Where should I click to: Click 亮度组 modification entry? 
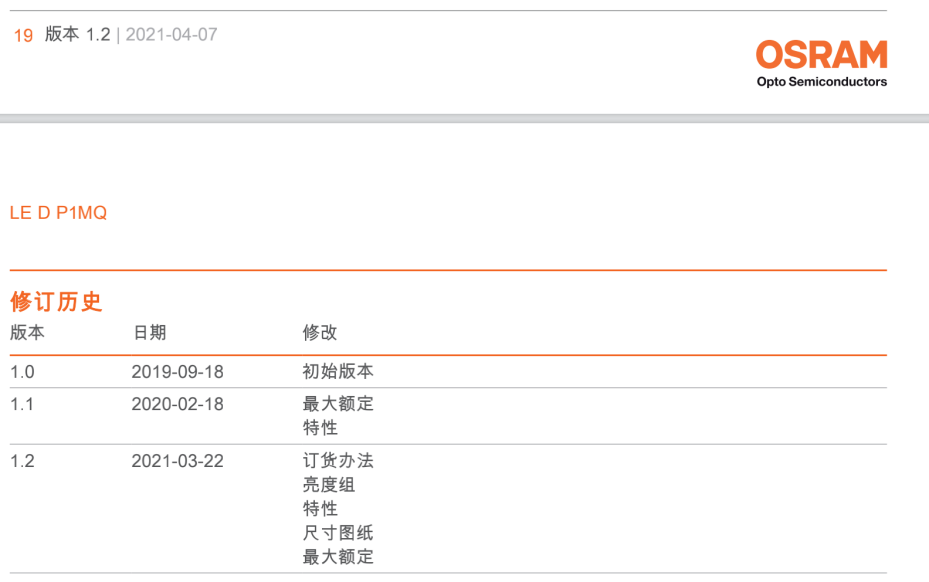click(x=329, y=485)
